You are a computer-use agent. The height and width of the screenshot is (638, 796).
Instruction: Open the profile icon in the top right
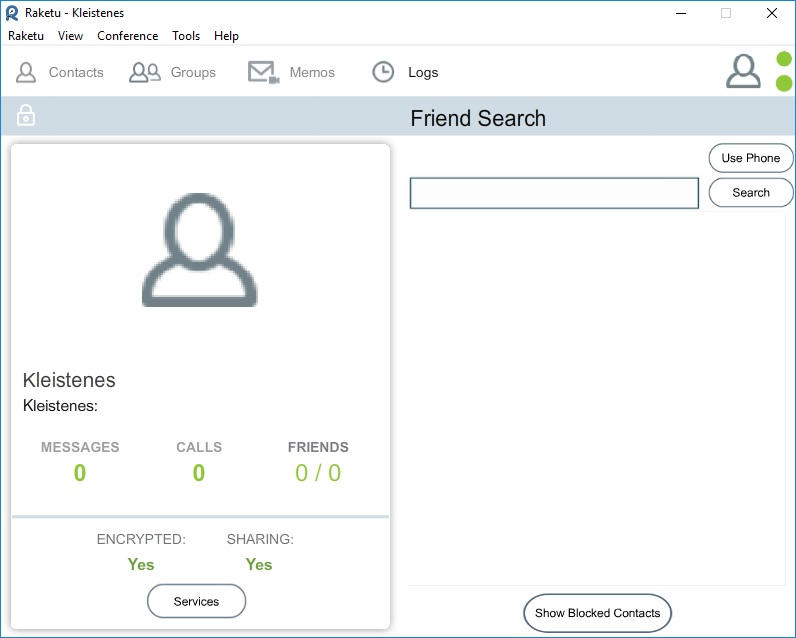pyautogui.click(x=743, y=71)
